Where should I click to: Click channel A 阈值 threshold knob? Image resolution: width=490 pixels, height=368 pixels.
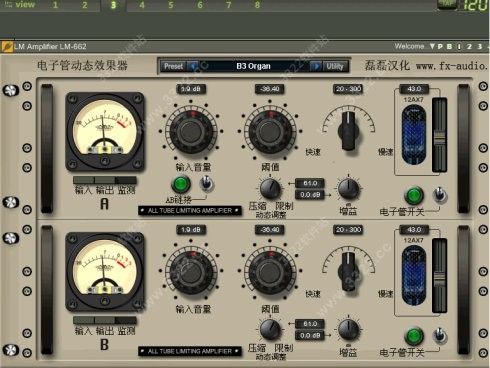(270, 131)
